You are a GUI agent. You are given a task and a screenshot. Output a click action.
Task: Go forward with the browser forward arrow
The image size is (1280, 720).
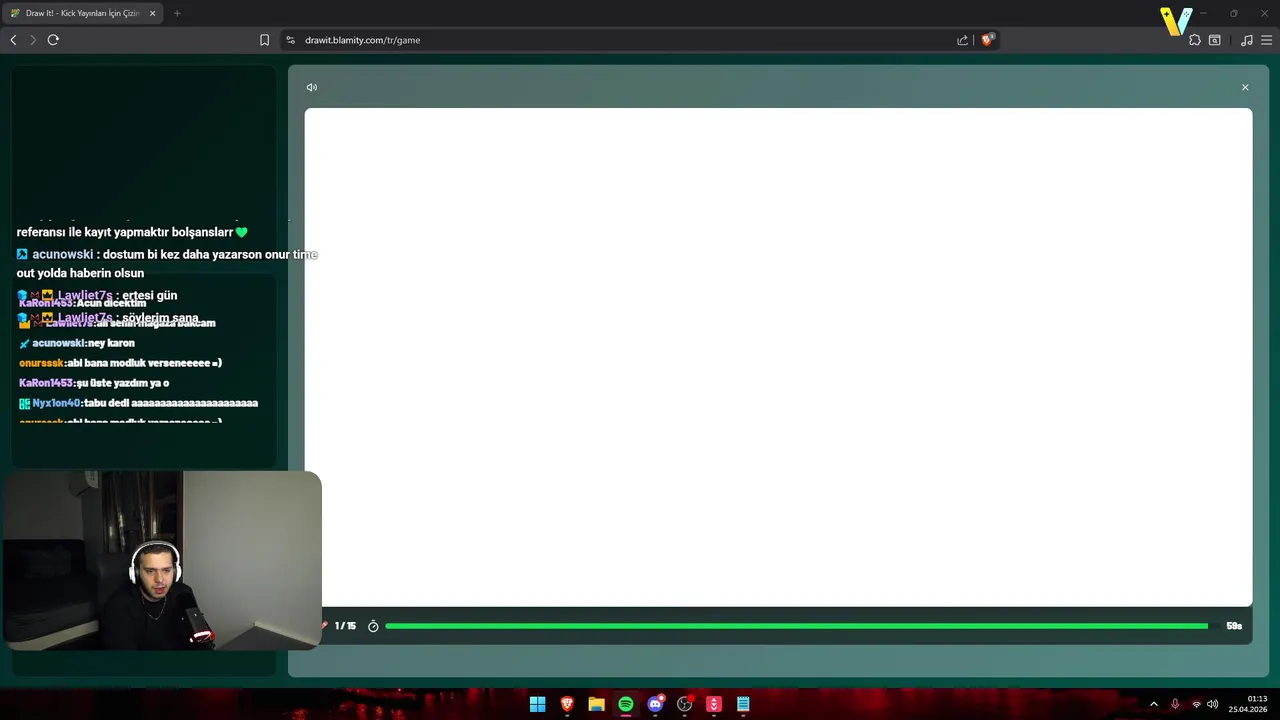click(32, 40)
